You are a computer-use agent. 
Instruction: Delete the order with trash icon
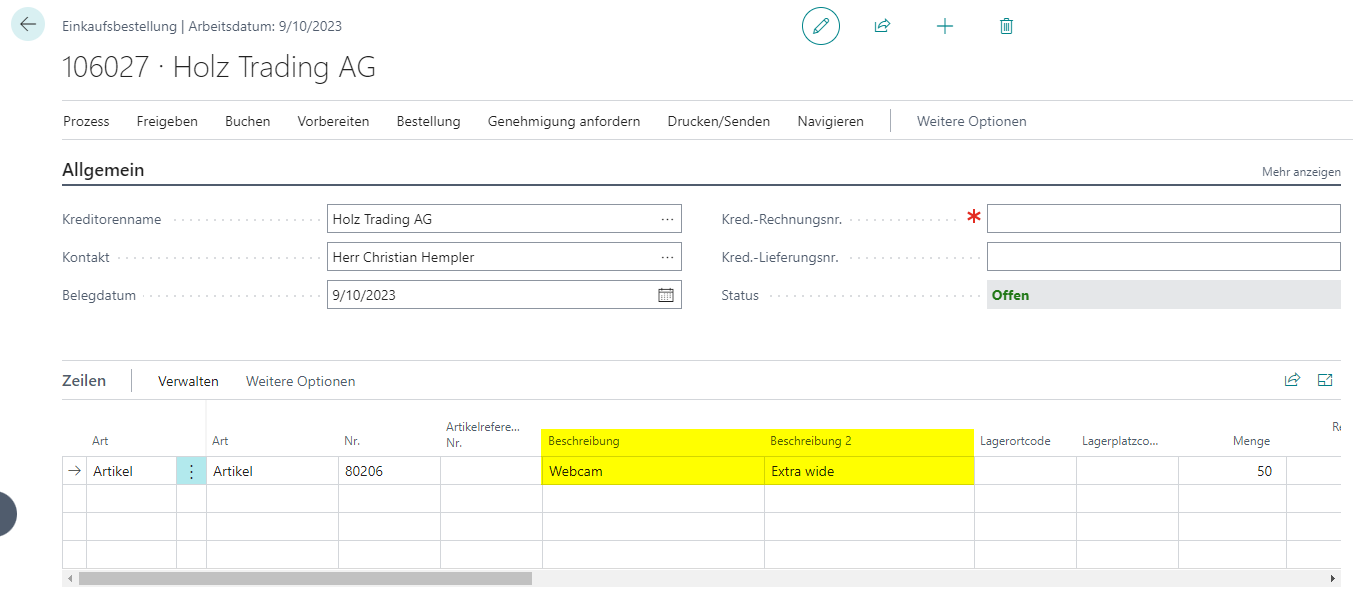click(1007, 27)
